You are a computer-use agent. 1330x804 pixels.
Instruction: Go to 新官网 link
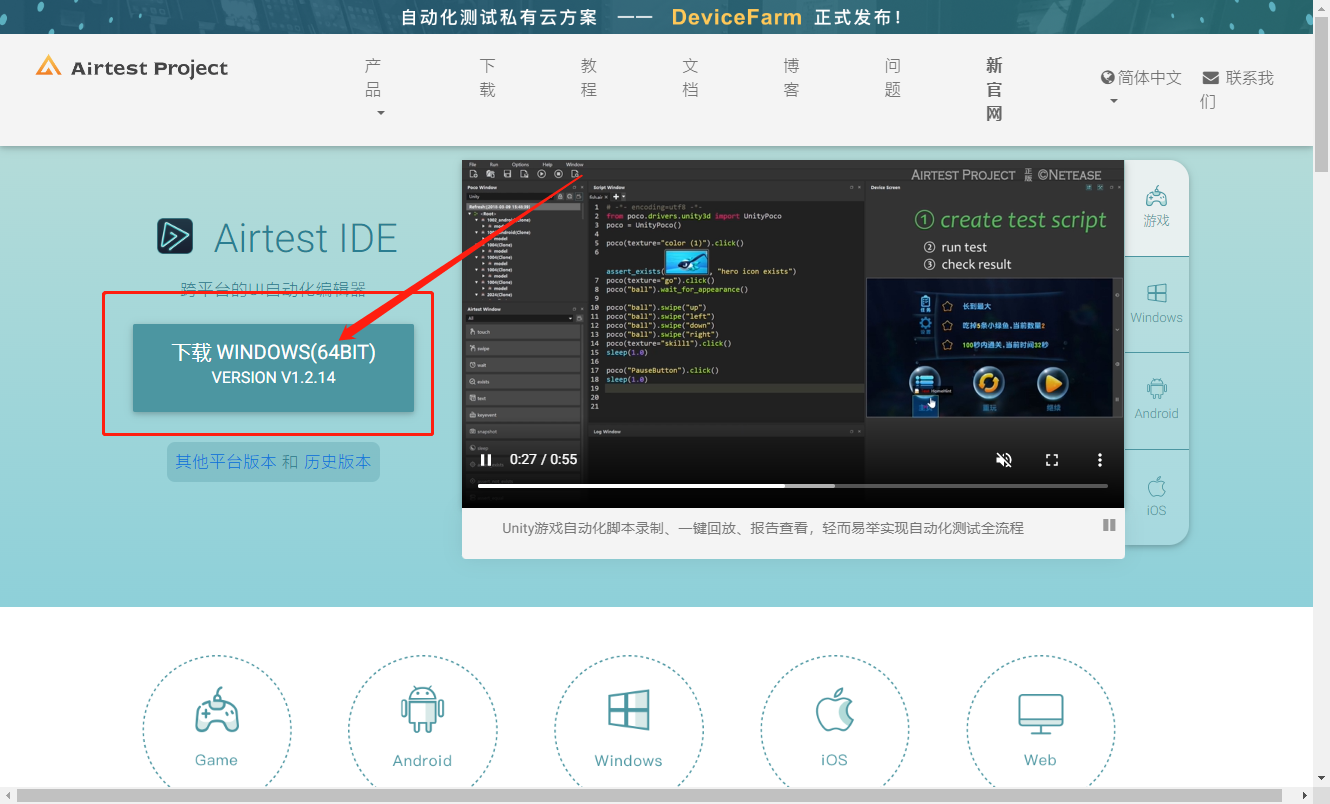click(x=994, y=89)
